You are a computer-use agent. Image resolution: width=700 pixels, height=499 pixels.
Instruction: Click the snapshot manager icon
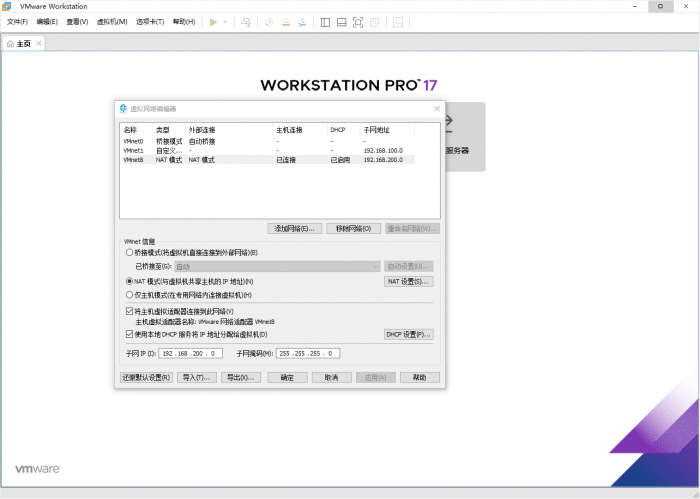303,21
